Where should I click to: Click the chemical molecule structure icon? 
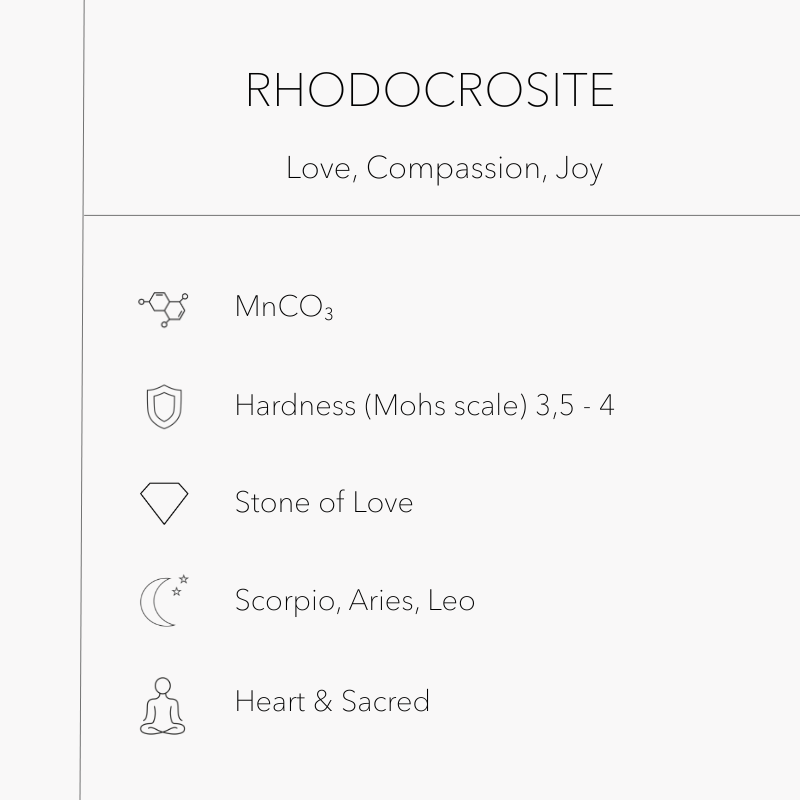tap(164, 308)
